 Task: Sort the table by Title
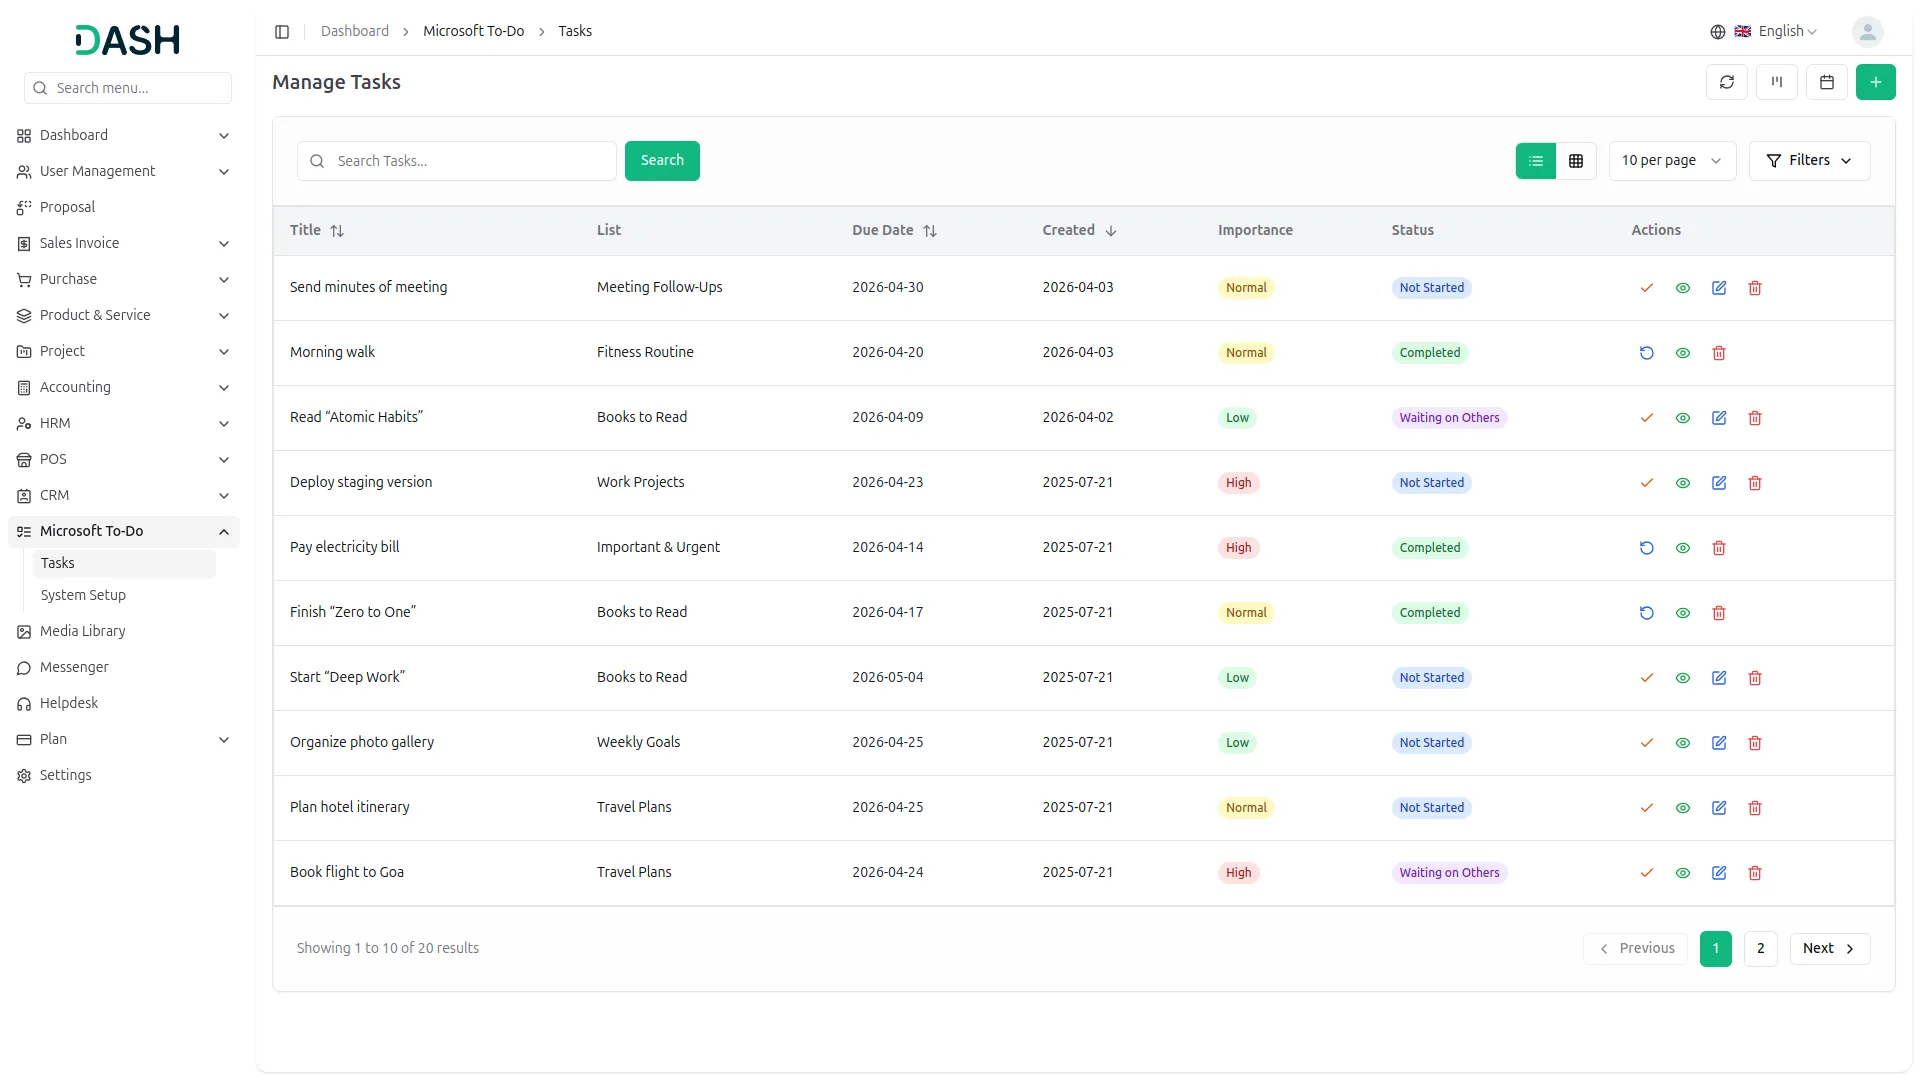pos(317,231)
